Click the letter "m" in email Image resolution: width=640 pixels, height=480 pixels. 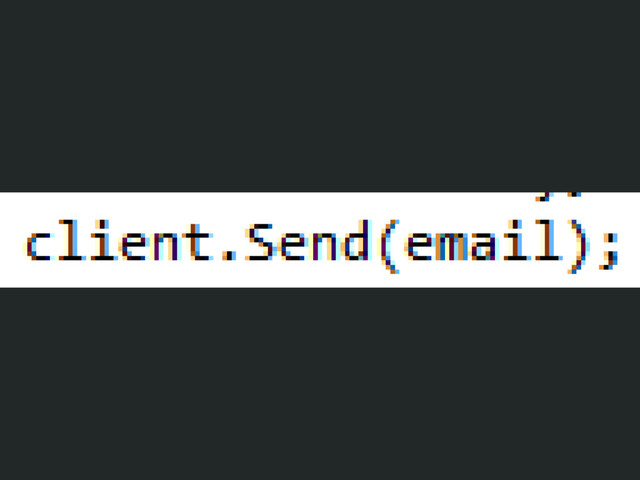tap(451, 247)
